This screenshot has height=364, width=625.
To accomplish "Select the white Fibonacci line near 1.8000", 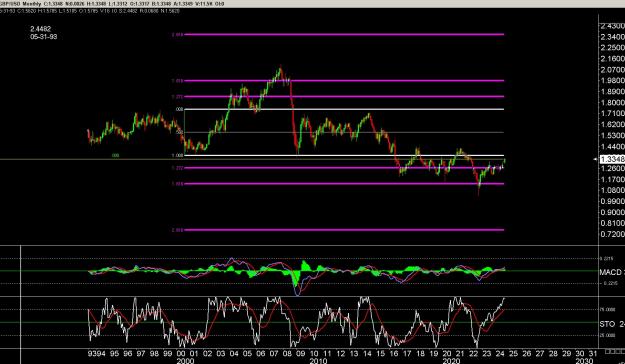I will coord(344,109).
